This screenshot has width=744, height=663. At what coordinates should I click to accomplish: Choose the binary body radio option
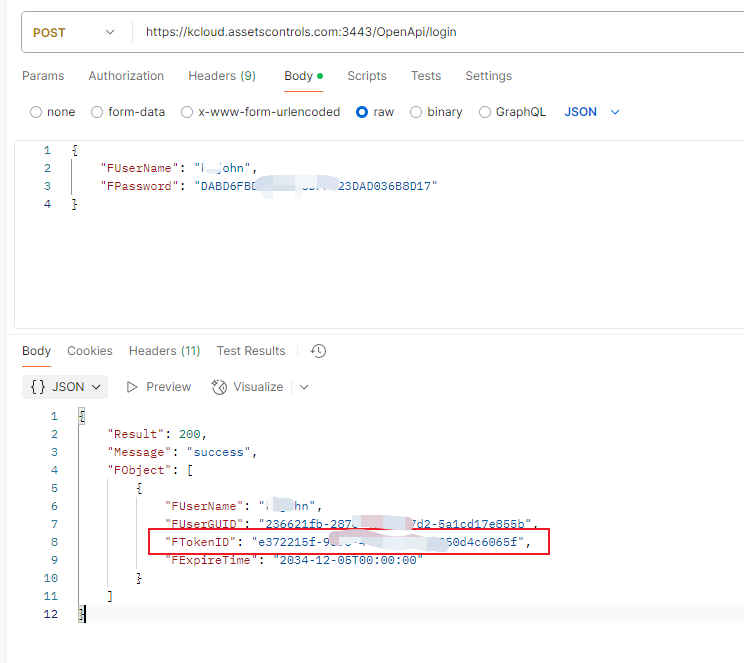(416, 112)
